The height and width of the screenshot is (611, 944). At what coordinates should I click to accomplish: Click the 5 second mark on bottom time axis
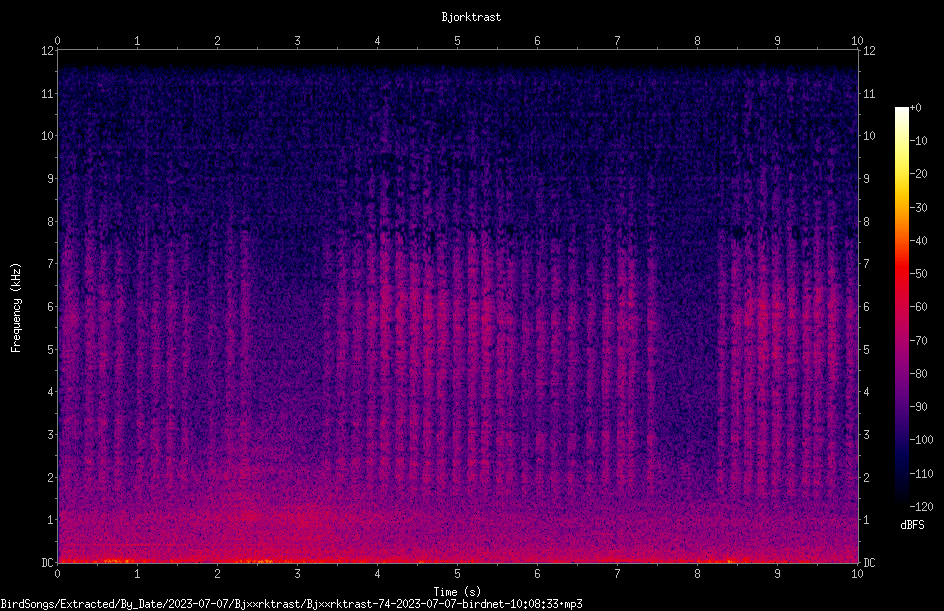click(458, 574)
